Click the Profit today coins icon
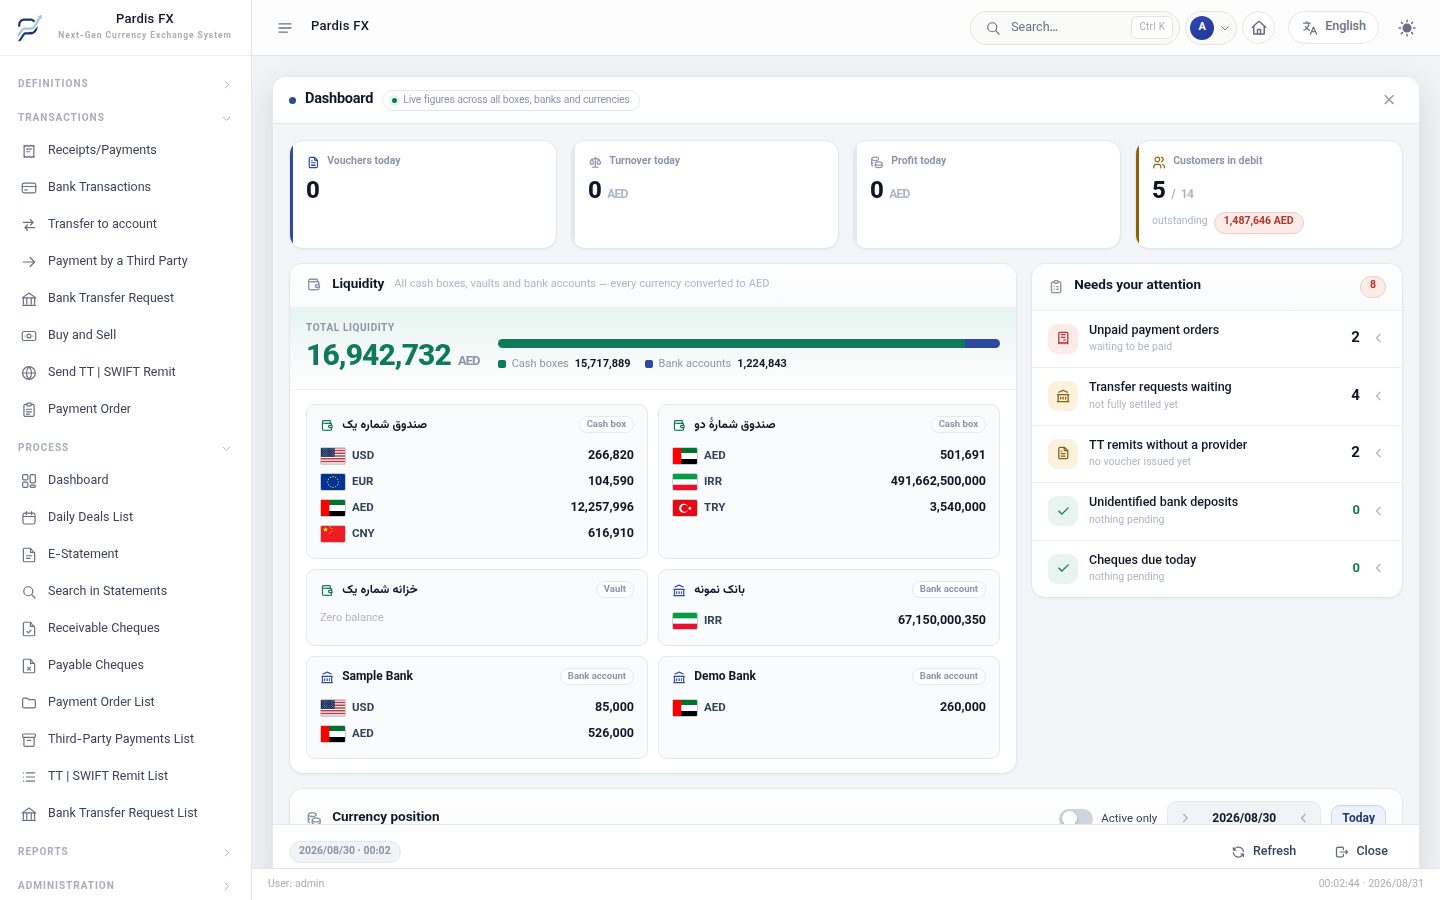The image size is (1440, 900). [x=877, y=162]
